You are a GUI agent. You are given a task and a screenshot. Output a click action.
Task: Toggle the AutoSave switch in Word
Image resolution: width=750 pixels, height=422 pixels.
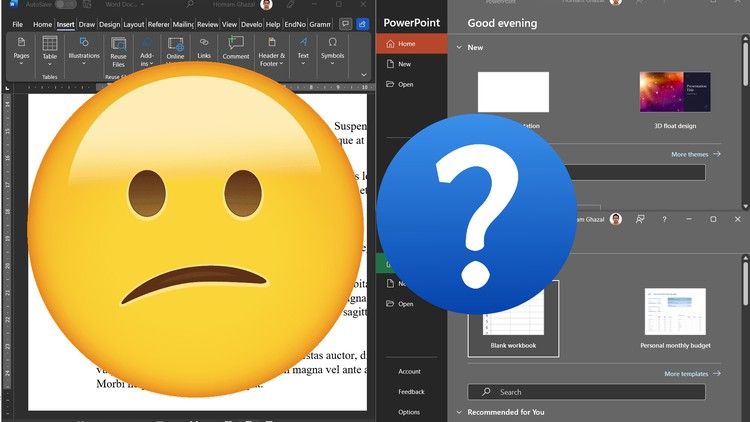65,4
